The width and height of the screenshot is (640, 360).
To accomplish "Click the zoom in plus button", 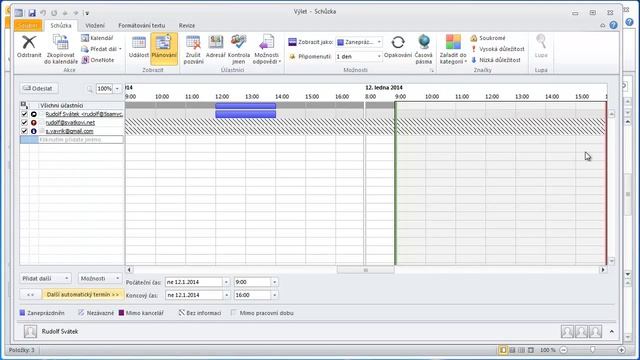I will click(621, 350).
